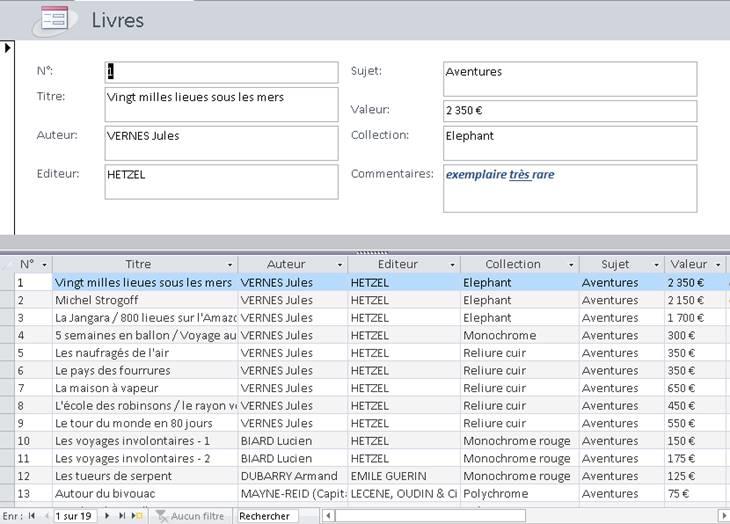730x524 pixels.
Task: Click the record selector arrow at left
Action: 8,47
